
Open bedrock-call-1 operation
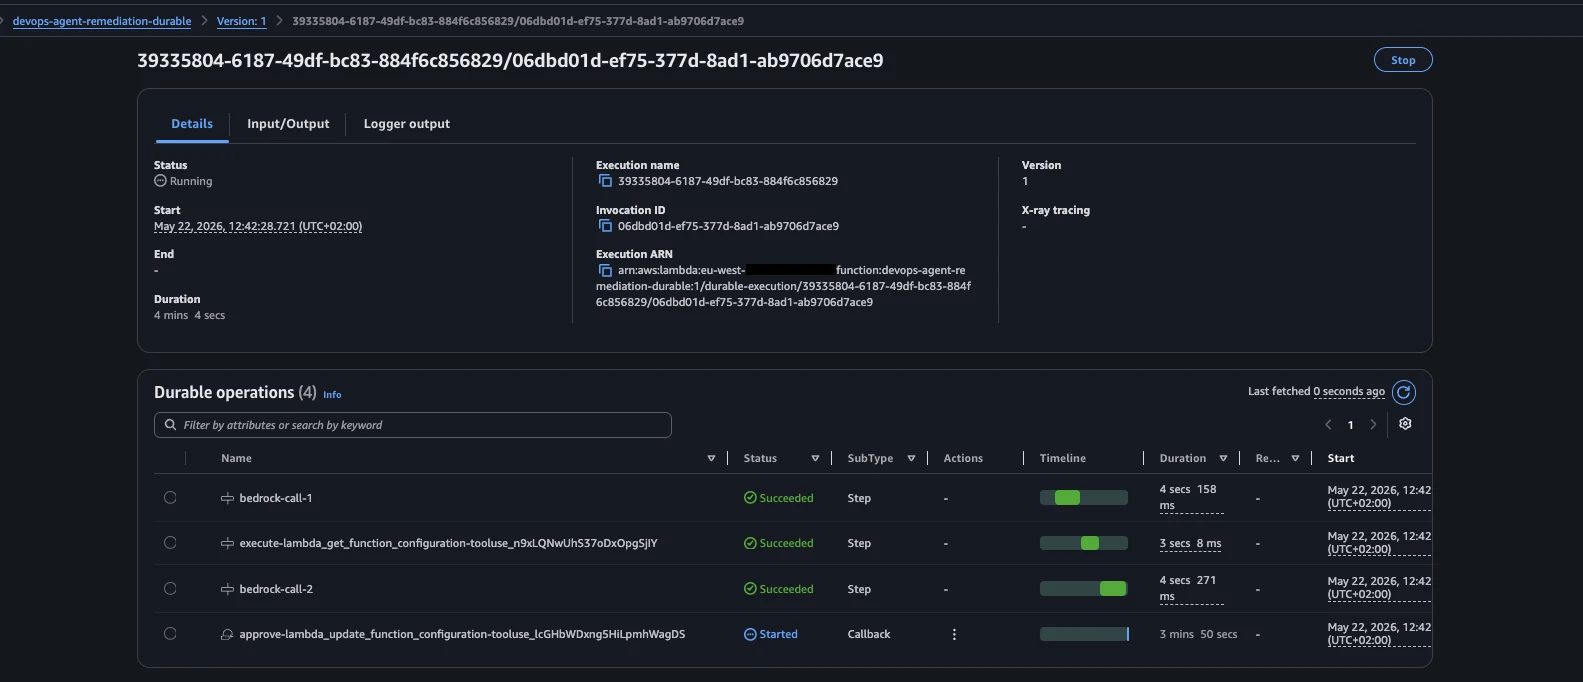point(276,498)
